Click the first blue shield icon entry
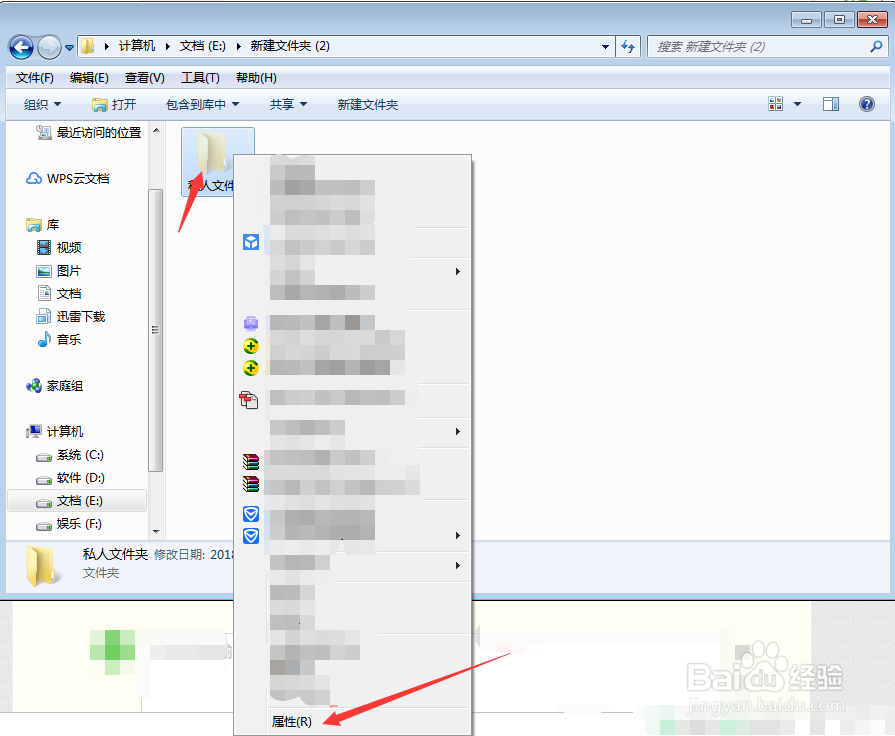The image size is (895, 736). [x=251, y=514]
